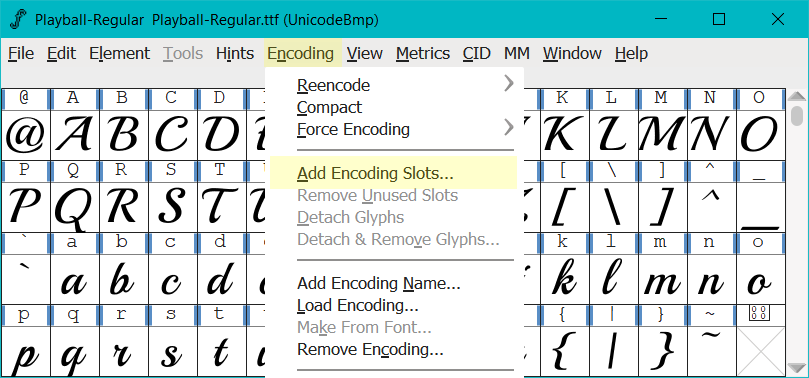
Task: Select the lowercase t glyph
Action: 222,351
